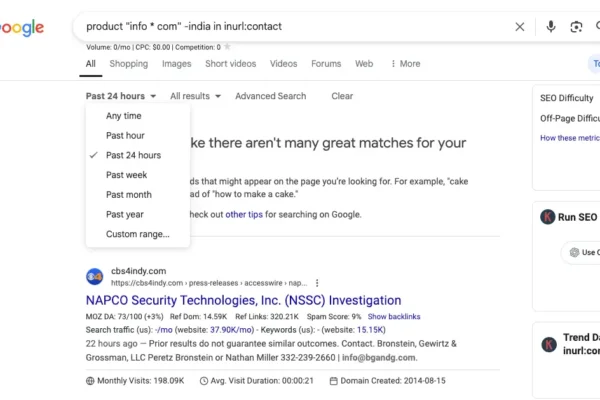Open the website keywords 15.15K link
The height and width of the screenshot is (400, 600).
click(370, 330)
